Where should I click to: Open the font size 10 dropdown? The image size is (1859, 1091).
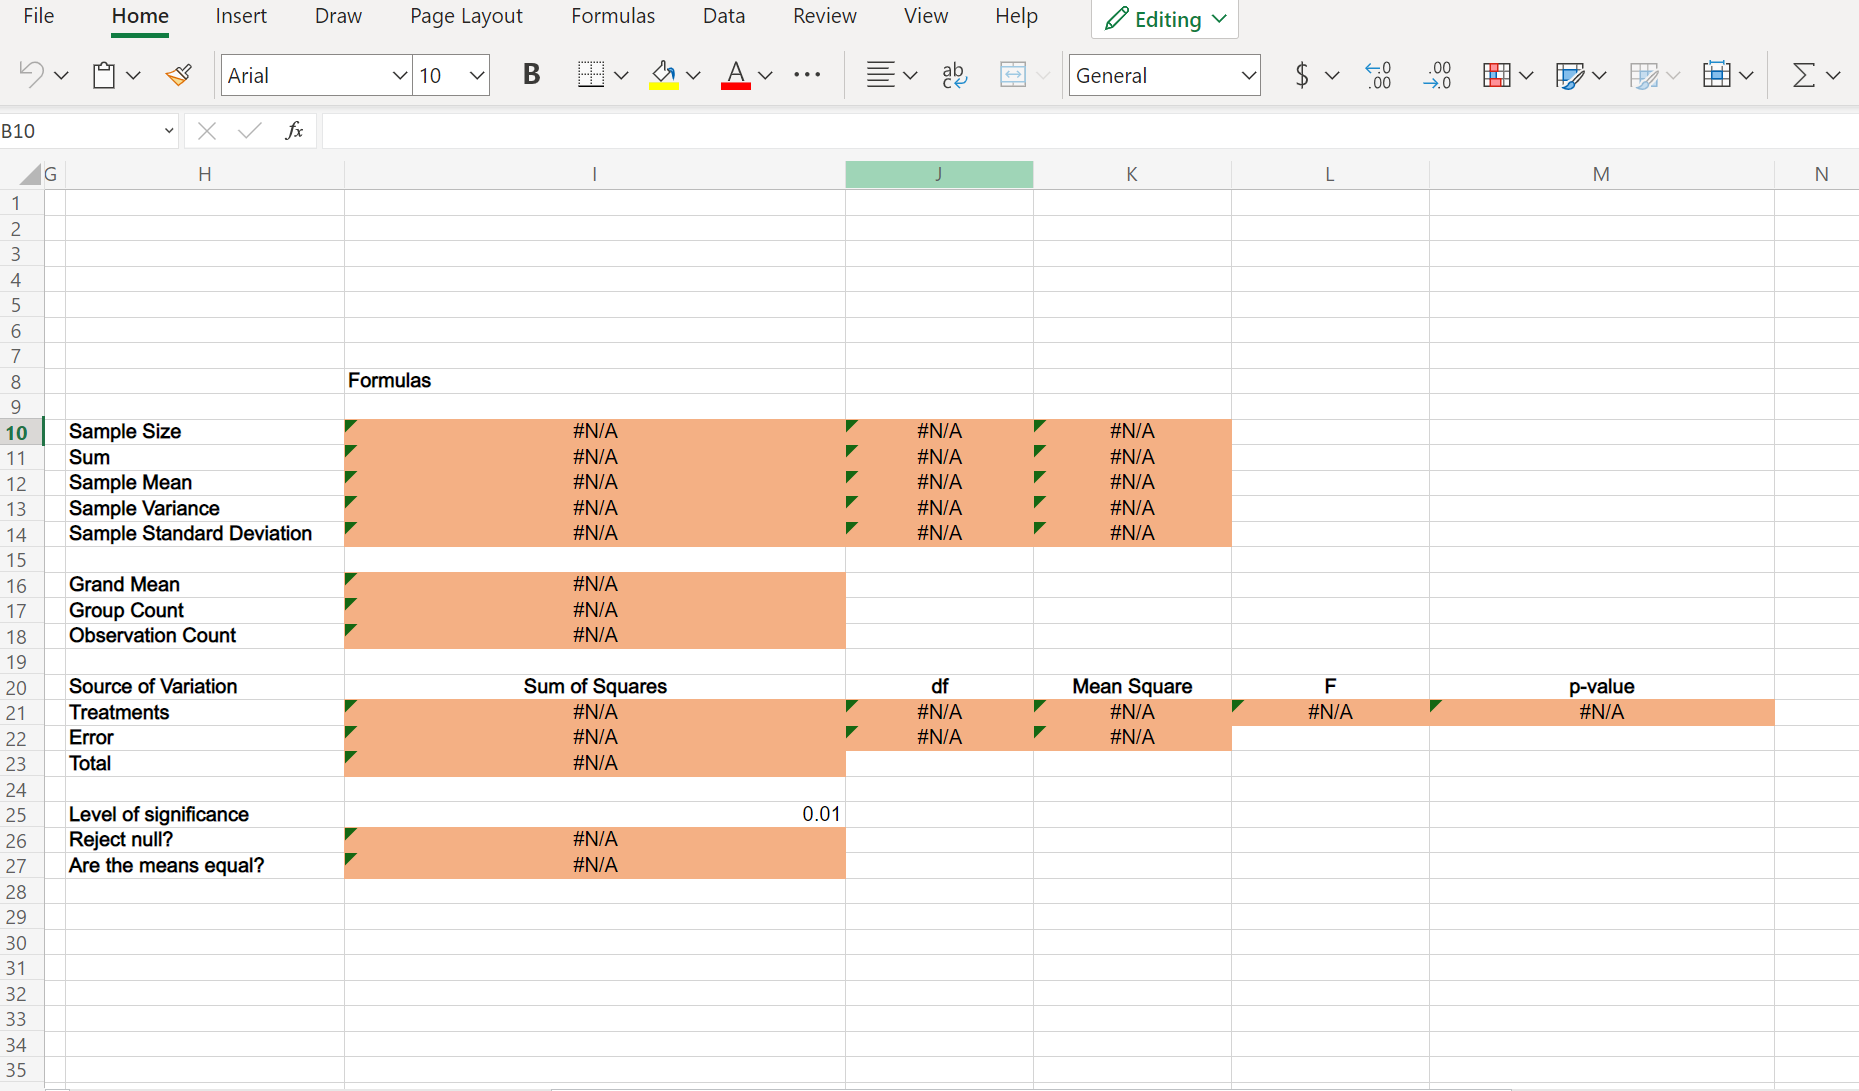(476, 75)
